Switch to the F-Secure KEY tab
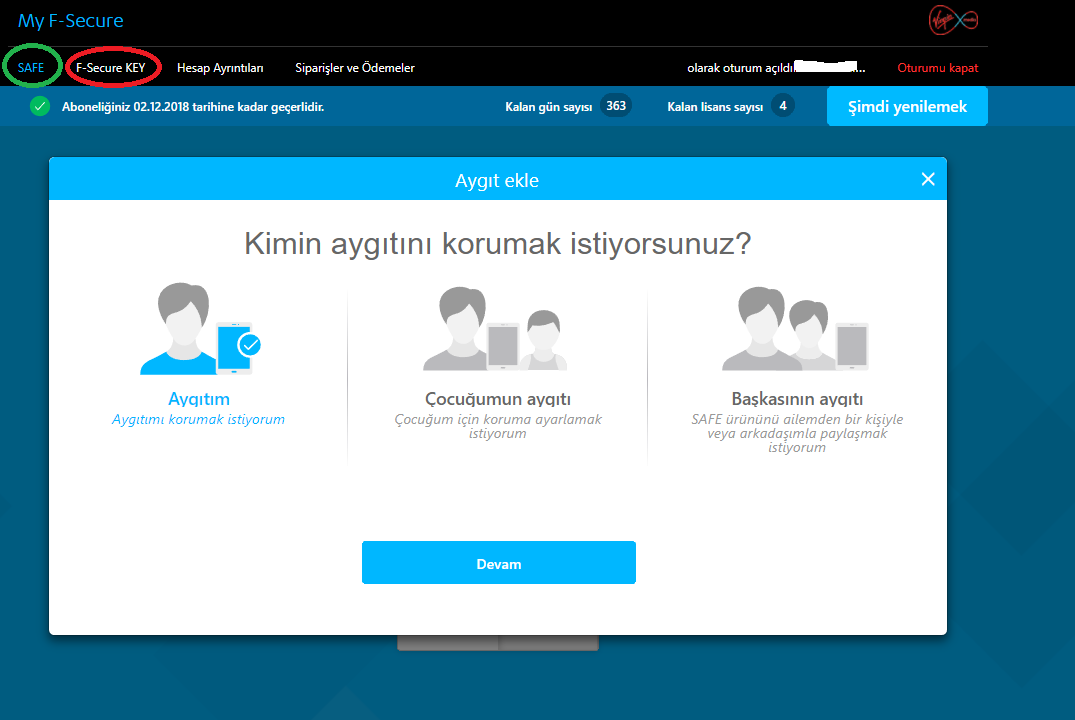This screenshot has height=720, width=1075. click(111, 67)
